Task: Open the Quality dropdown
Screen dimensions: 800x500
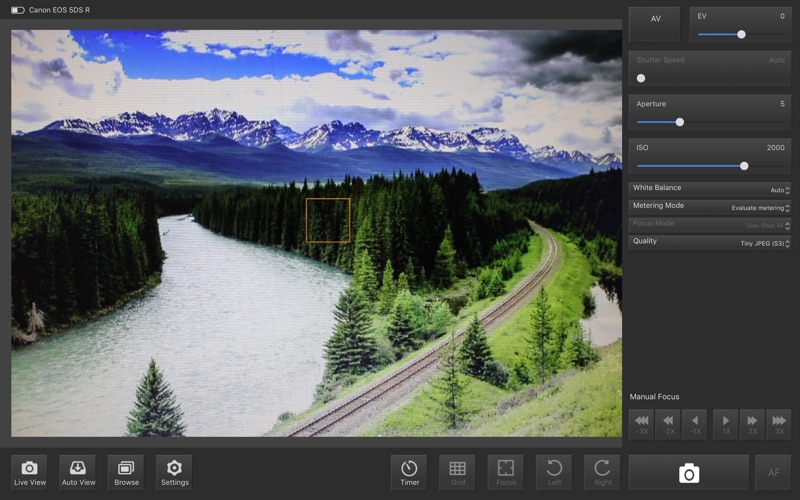Action: click(710, 242)
